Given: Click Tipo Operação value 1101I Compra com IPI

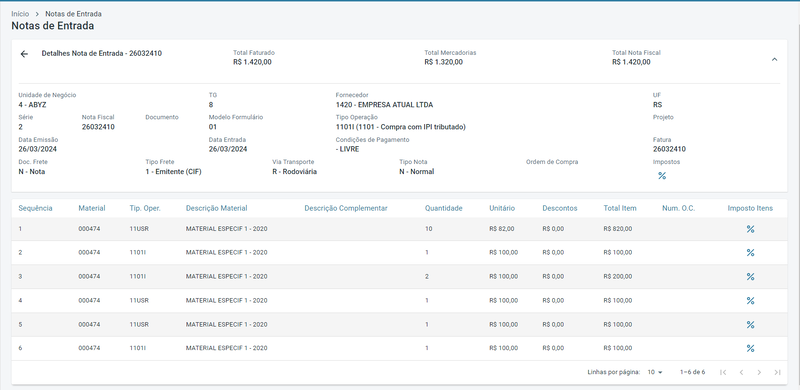Looking at the screenshot, I should tap(401, 127).
